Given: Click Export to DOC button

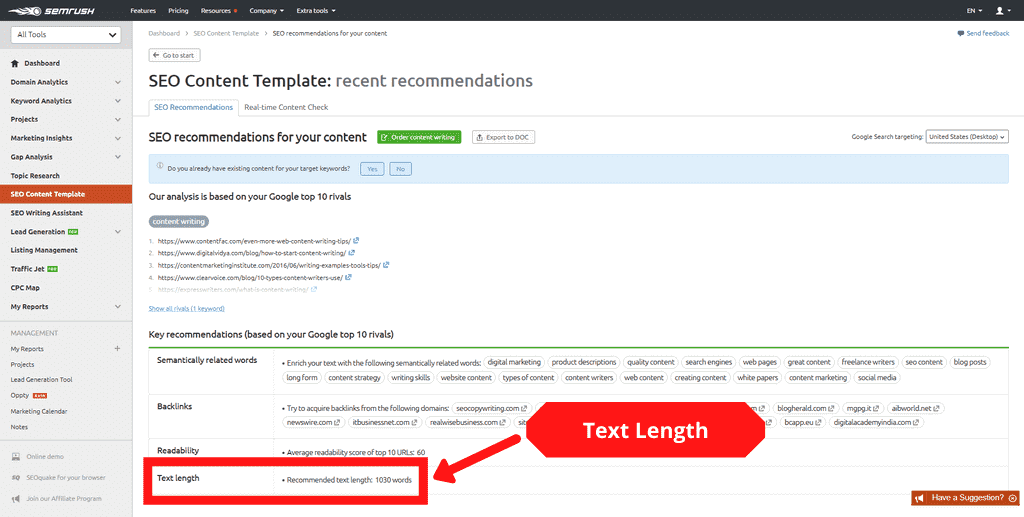Looking at the screenshot, I should point(504,137).
